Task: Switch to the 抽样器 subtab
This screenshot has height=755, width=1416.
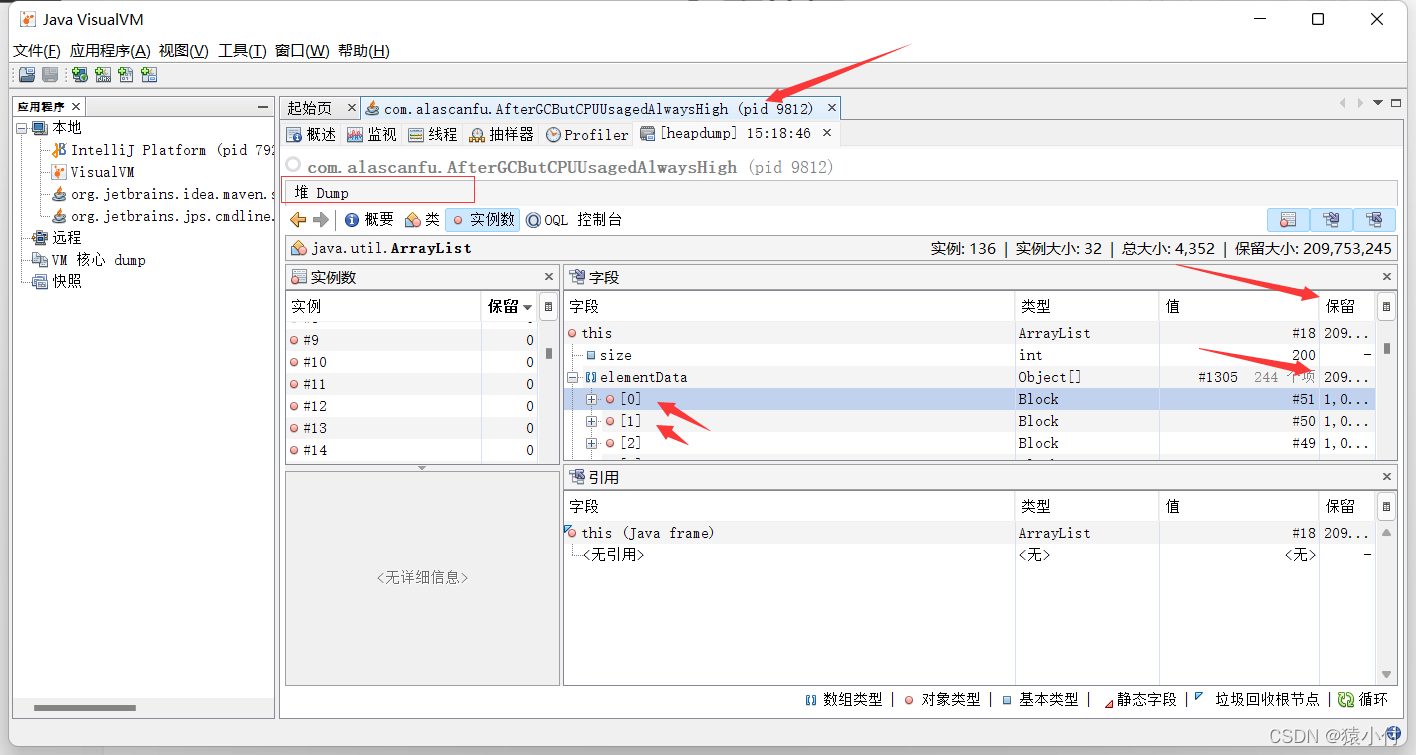Action: pos(502,134)
